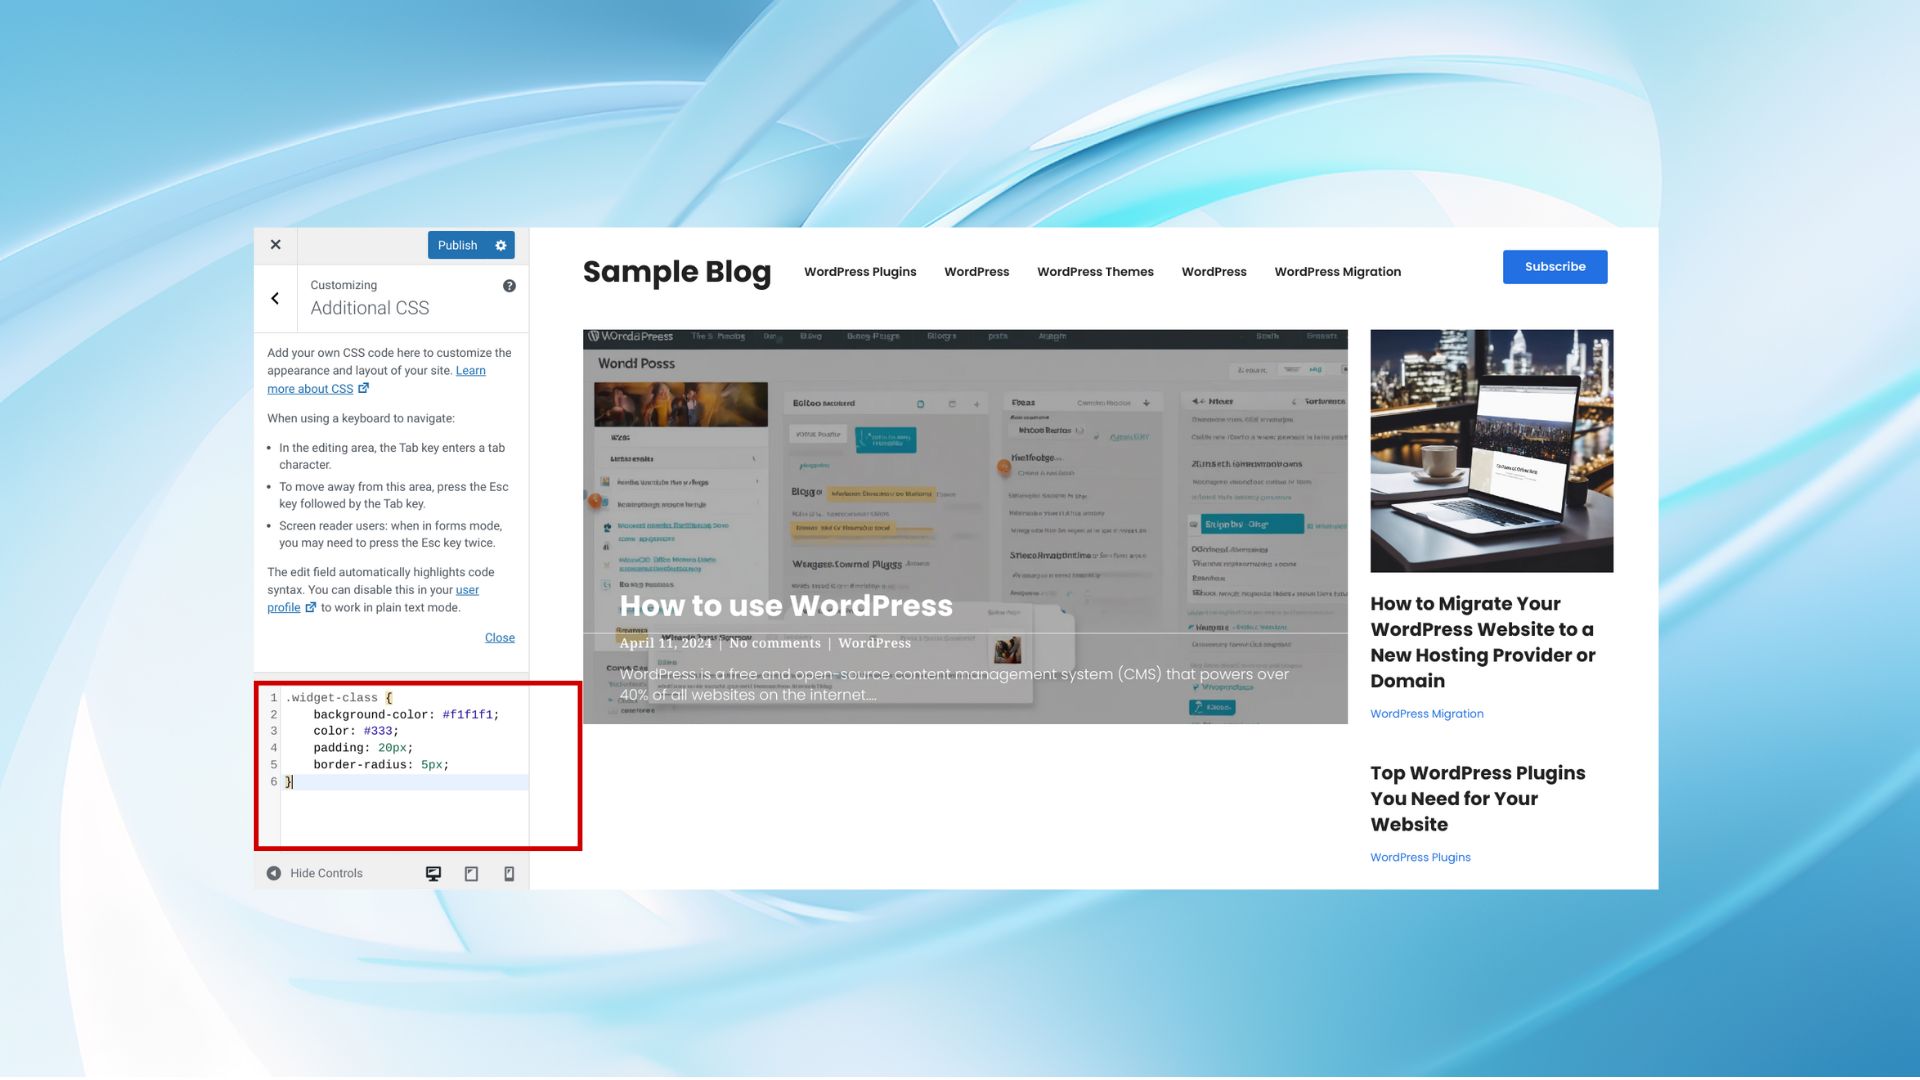Close the Customizer with the X icon

(x=275, y=245)
